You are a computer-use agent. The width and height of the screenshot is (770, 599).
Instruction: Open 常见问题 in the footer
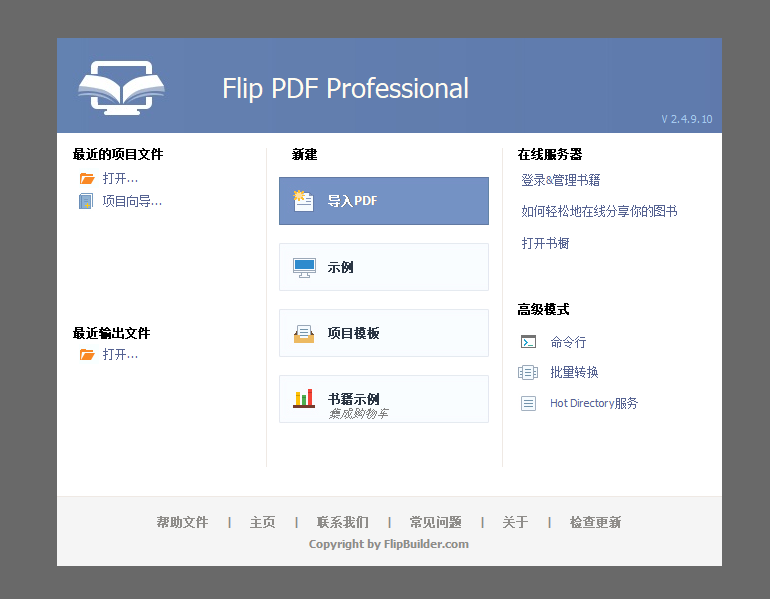[x=436, y=522]
